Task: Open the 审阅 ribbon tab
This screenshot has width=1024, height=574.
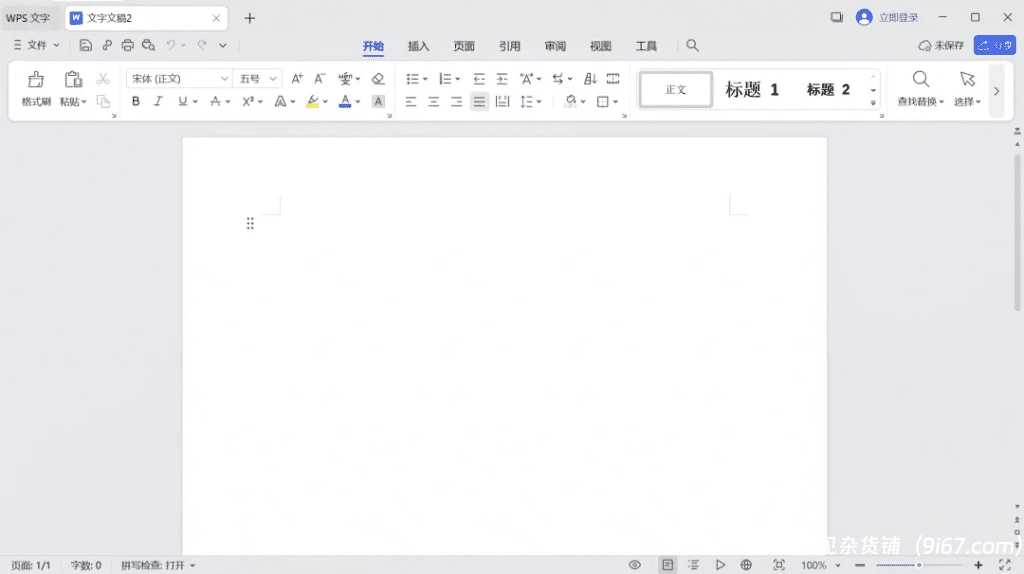Action: pyautogui.click(x=555, y=46)
